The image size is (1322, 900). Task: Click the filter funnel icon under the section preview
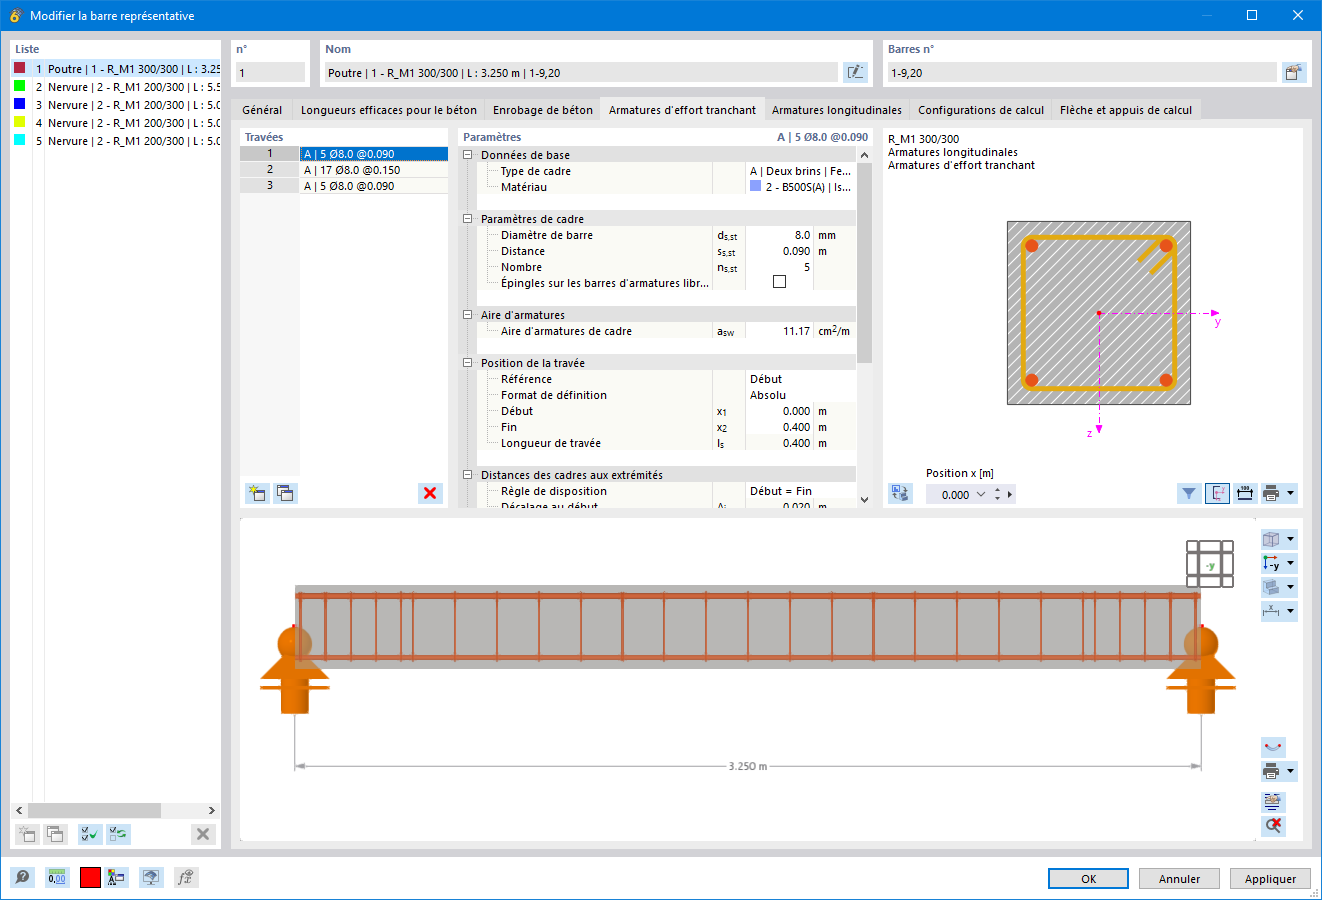[x=1189, y=493]
